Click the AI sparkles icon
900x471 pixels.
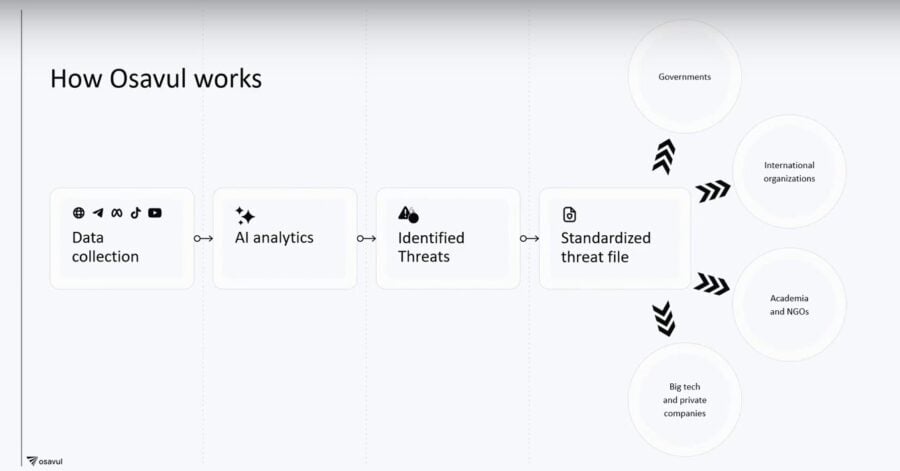[x=245, y=216]
